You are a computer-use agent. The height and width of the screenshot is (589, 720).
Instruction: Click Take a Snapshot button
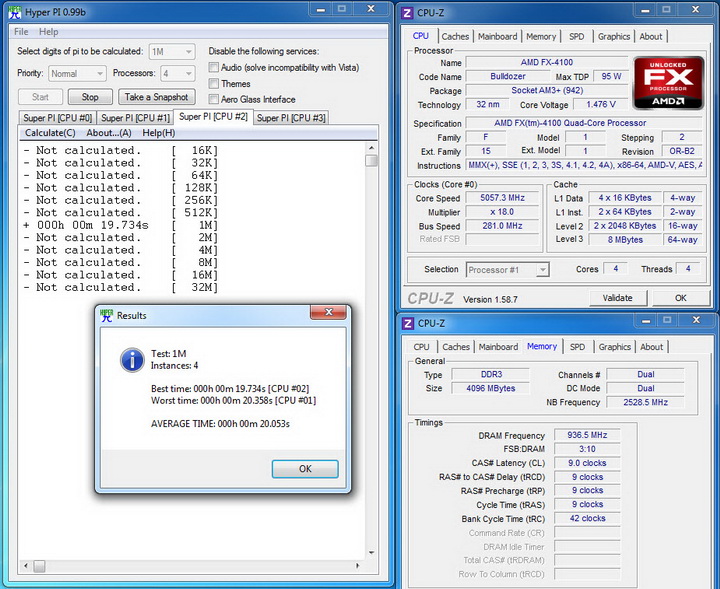coord(157,97)
